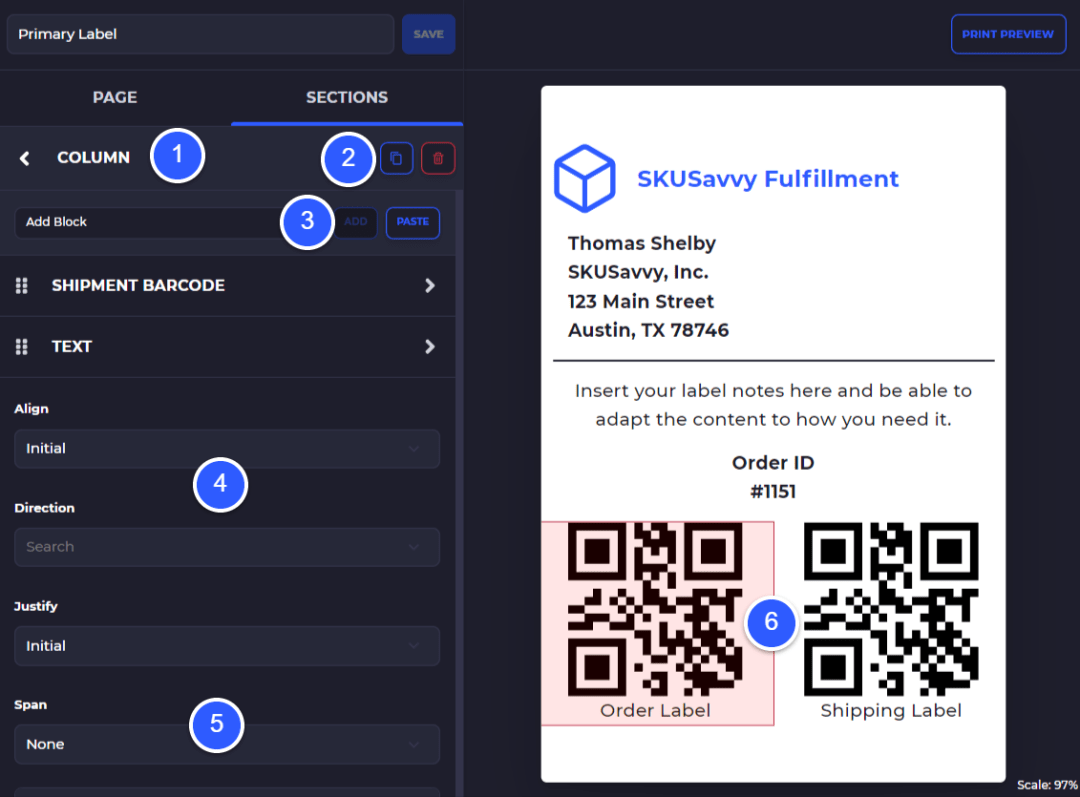Select the Shipping Label QR code
1080x797 pixels.
891,609
